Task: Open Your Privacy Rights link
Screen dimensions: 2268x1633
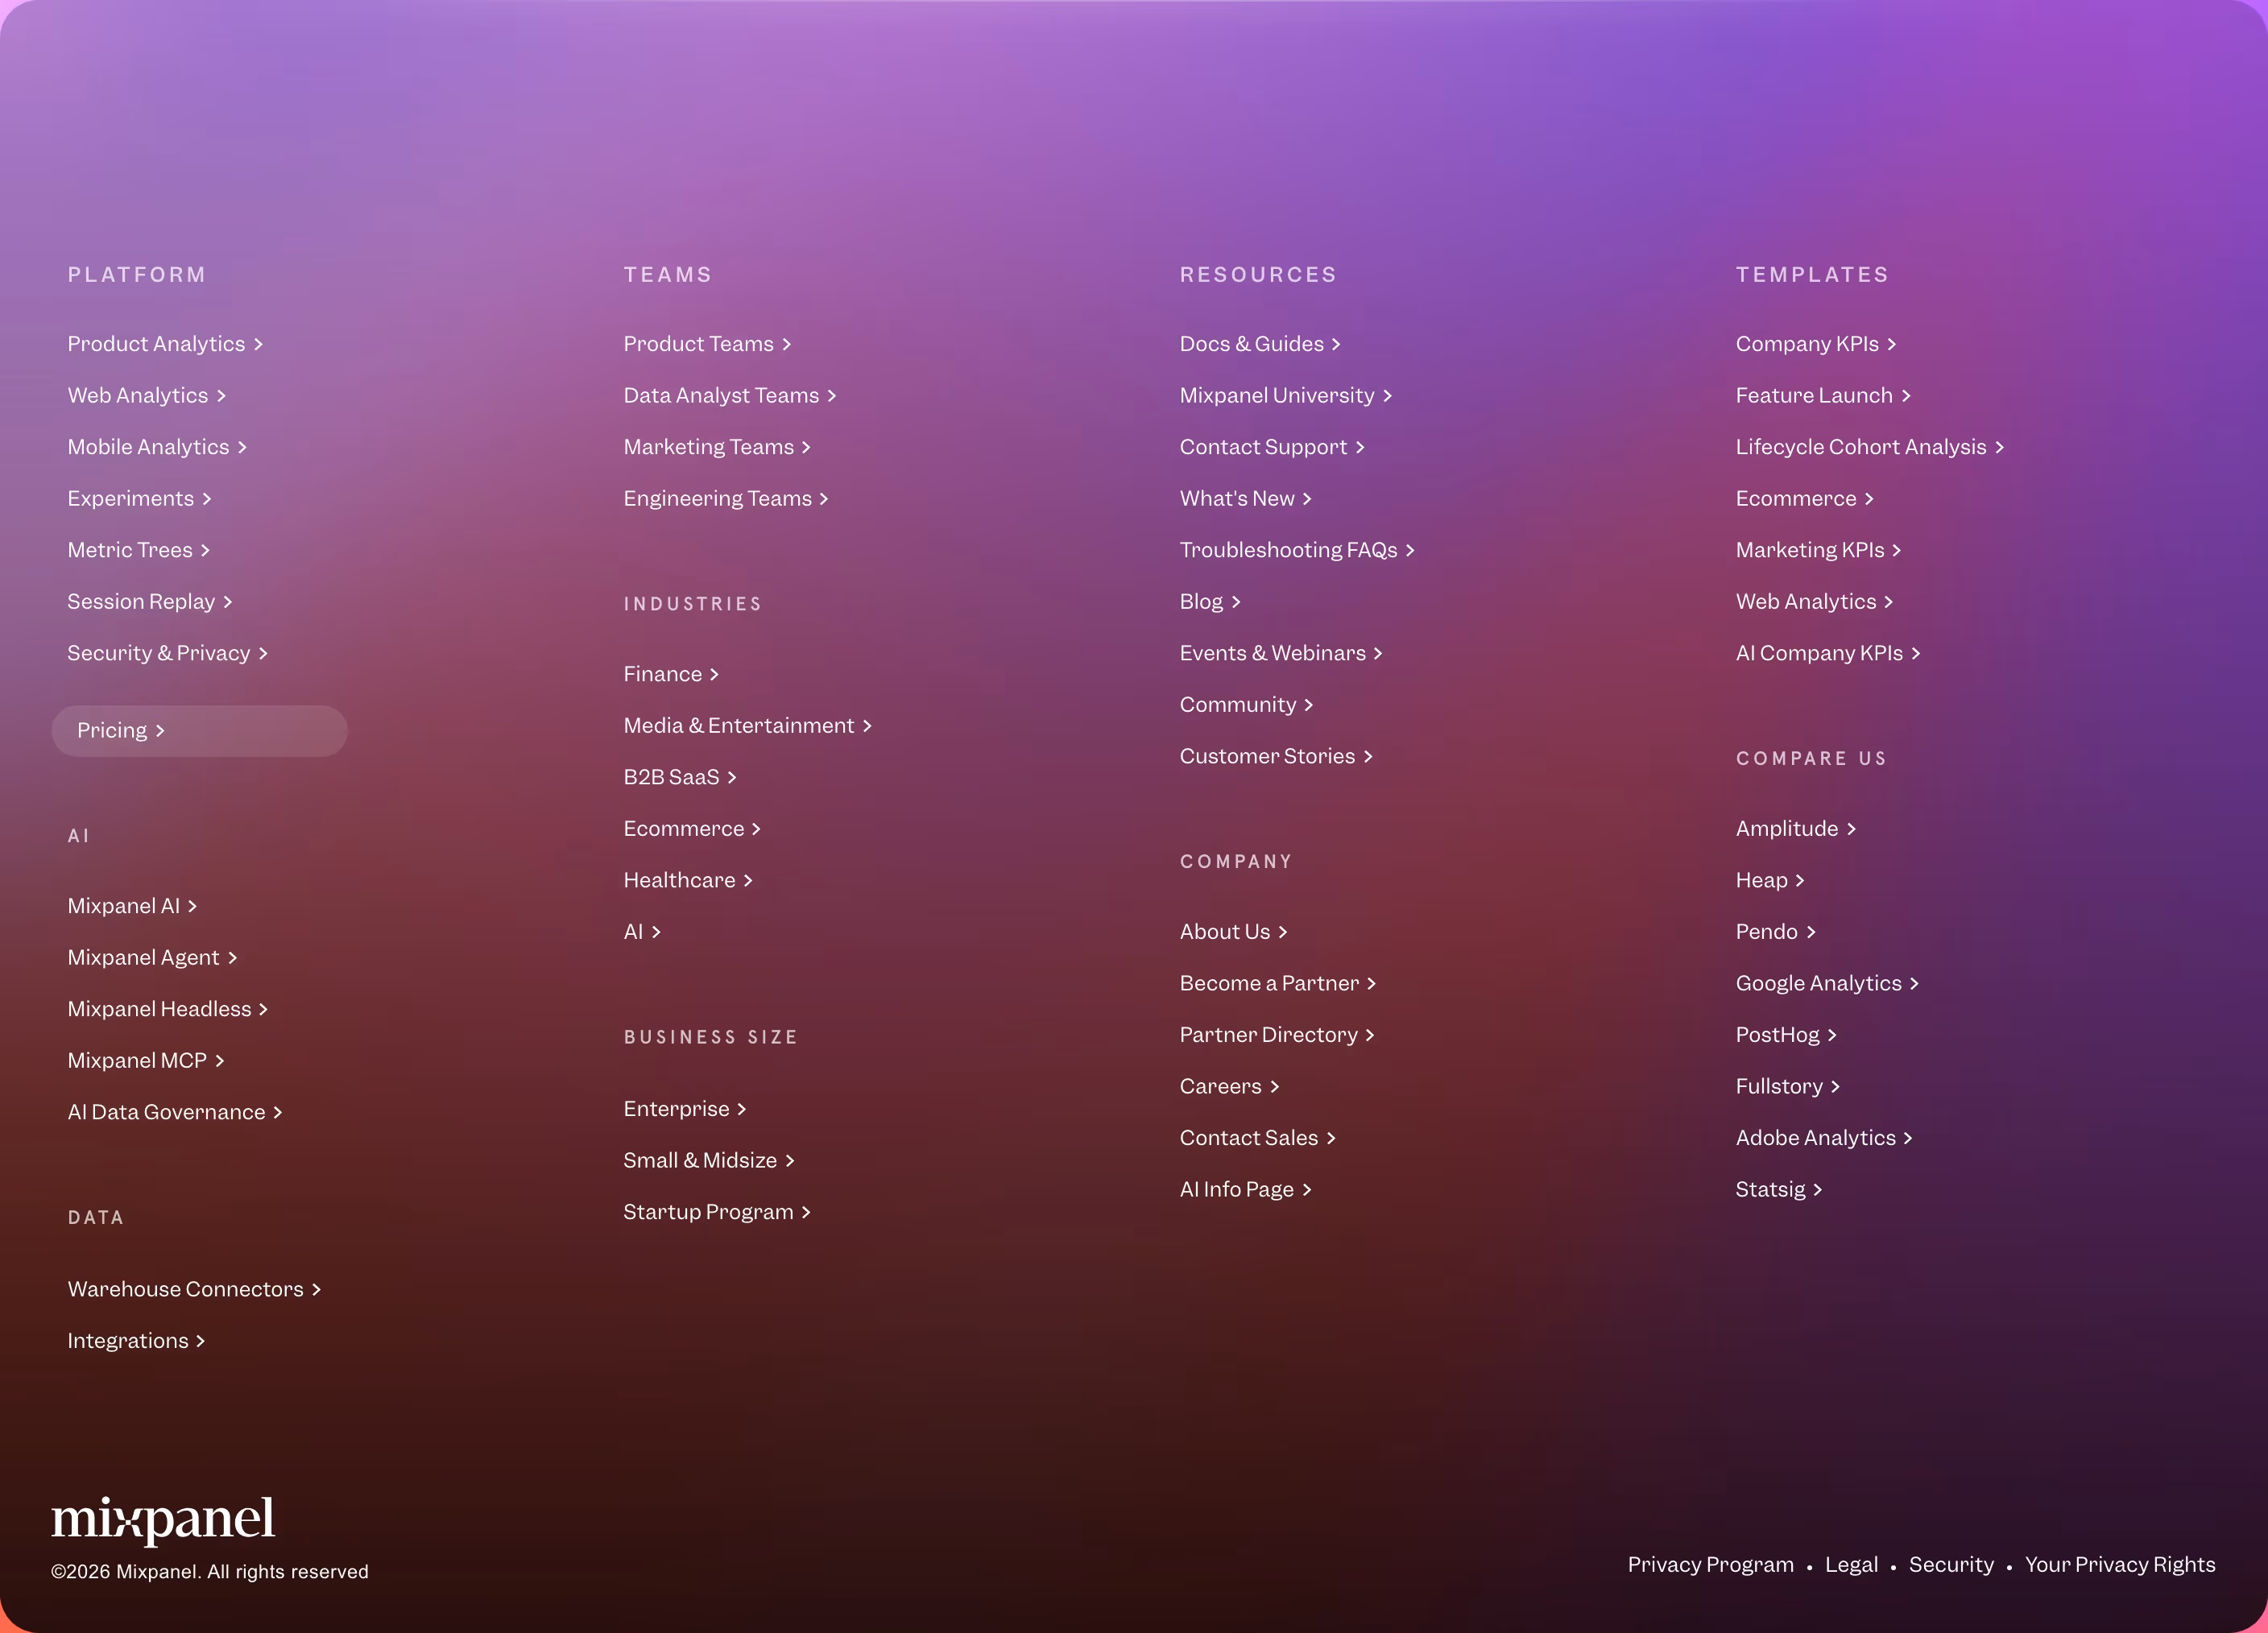Action: (2120, 1565)
